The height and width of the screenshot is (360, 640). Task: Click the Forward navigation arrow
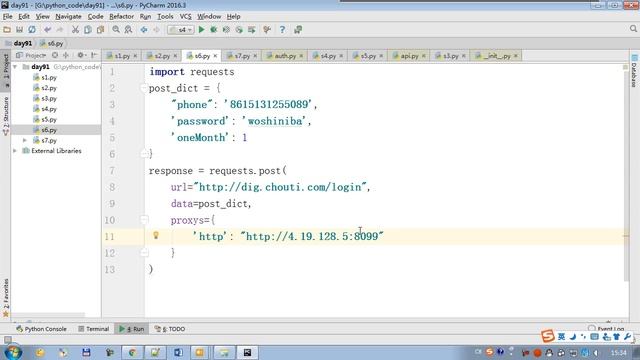156,29
